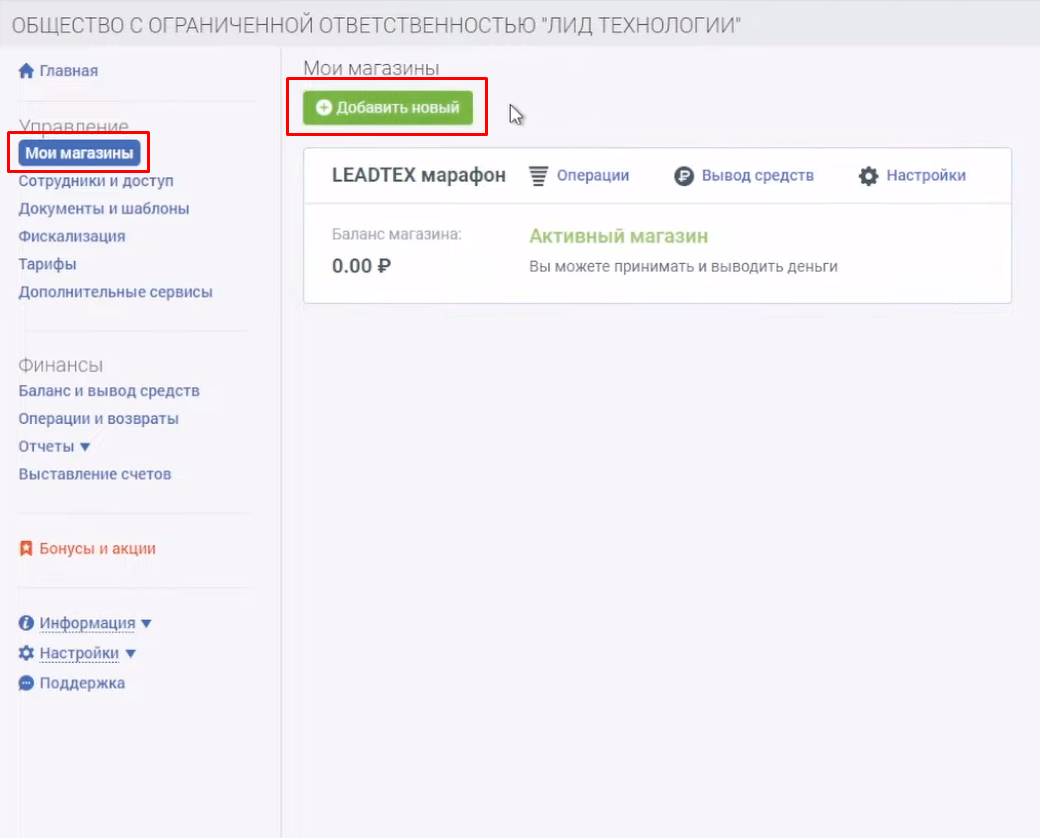Open Документы и шаблоны page
Image resolution: width=1040 pixels, height=838 pixels.
[104, 209]
